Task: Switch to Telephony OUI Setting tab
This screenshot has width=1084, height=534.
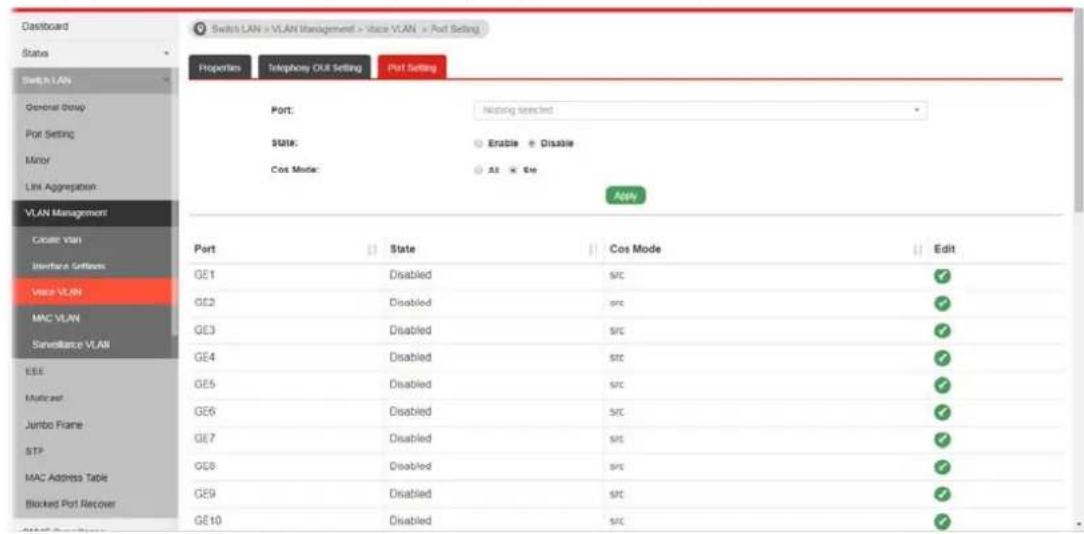Action: click(315, 68)
